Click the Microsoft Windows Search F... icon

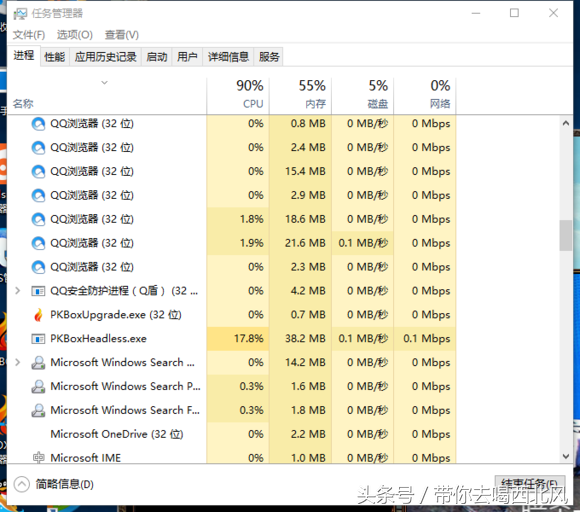coord(38,410)
